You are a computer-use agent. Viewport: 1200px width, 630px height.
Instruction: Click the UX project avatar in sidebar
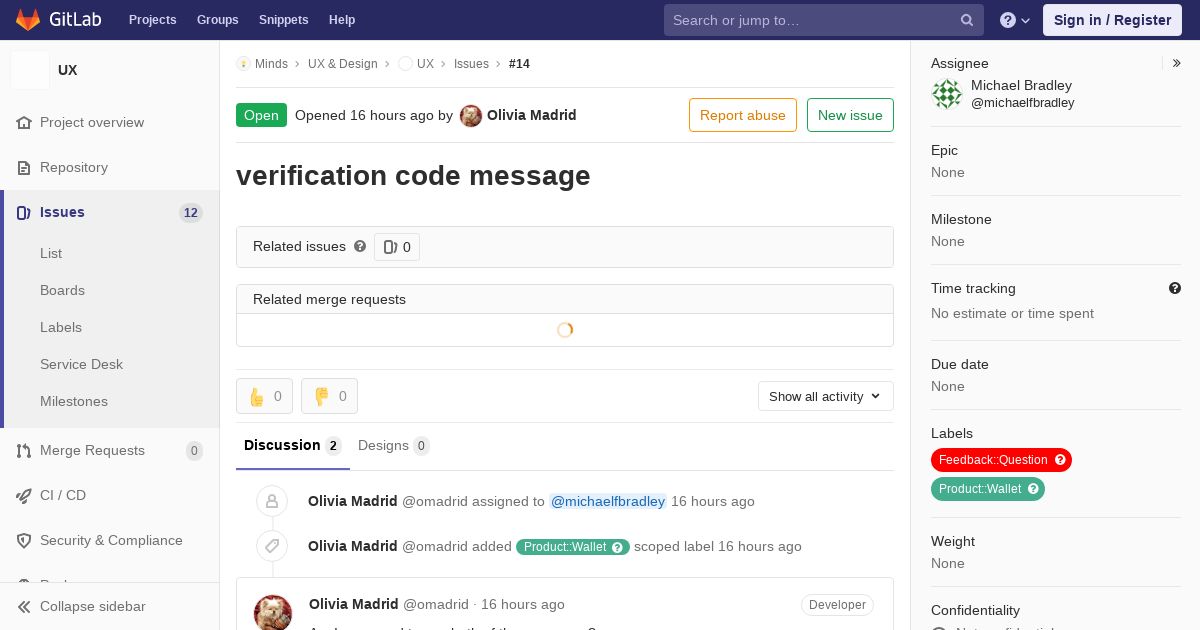coord(30,70)
